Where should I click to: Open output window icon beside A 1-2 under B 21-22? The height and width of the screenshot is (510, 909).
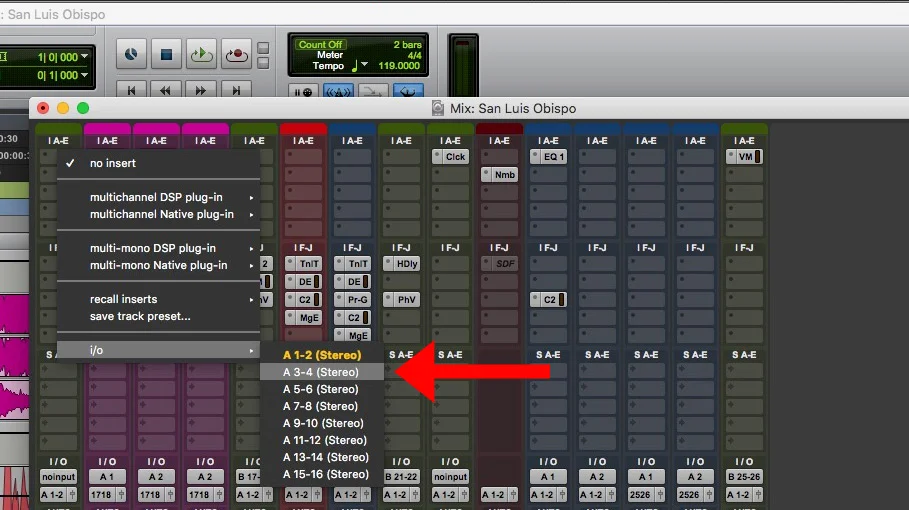pos(414,495)
